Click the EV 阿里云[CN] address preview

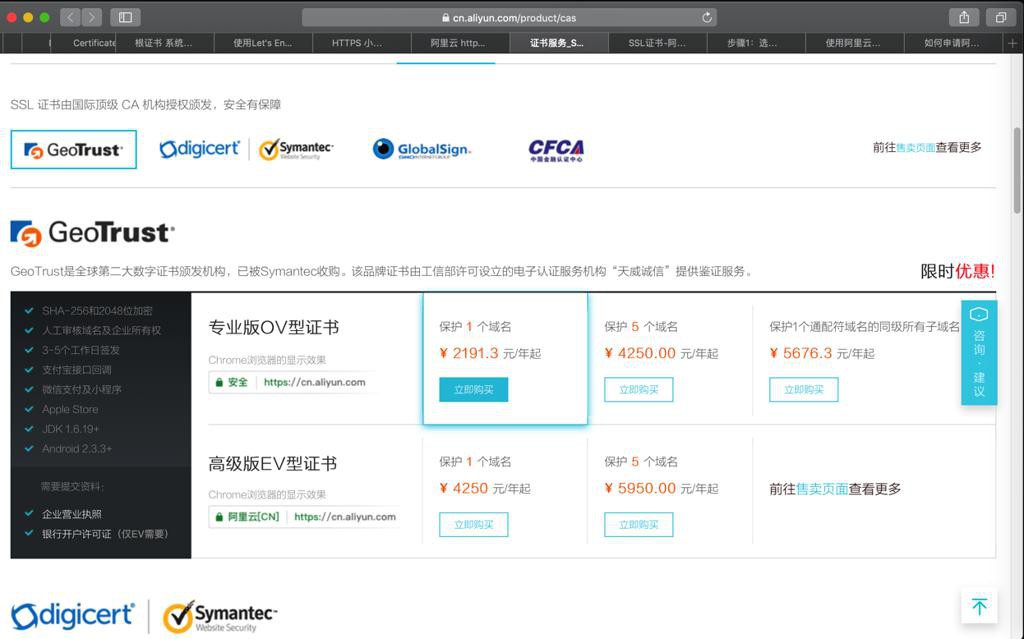pyautogui.click(x=305, y=517)
